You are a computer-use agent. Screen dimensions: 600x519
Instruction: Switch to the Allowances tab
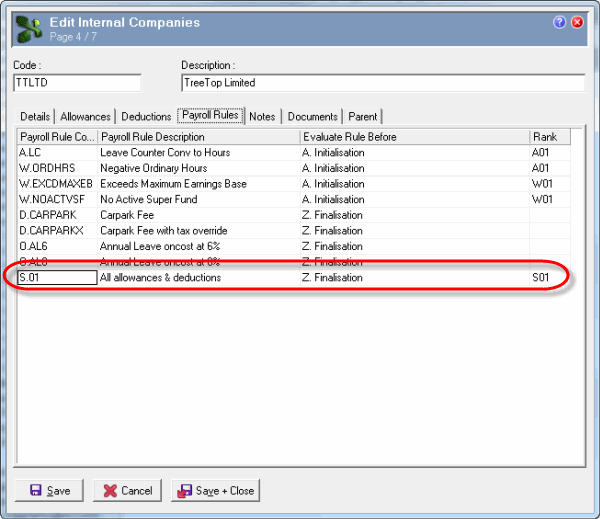pos(86,117)
